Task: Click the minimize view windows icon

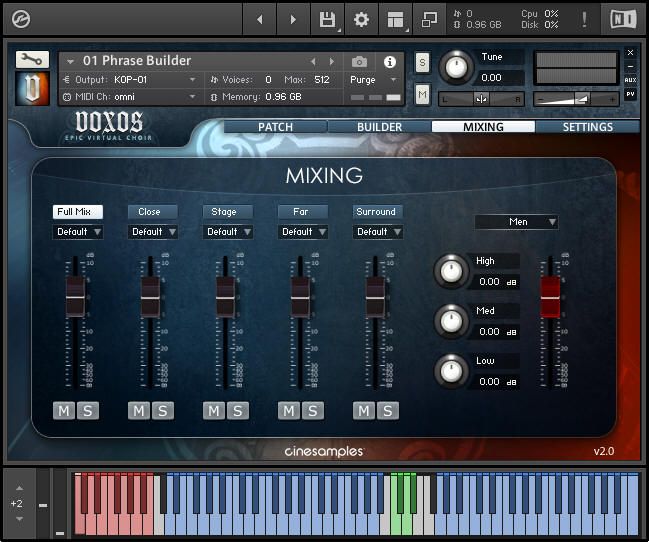Action: [x=429, y=19]
